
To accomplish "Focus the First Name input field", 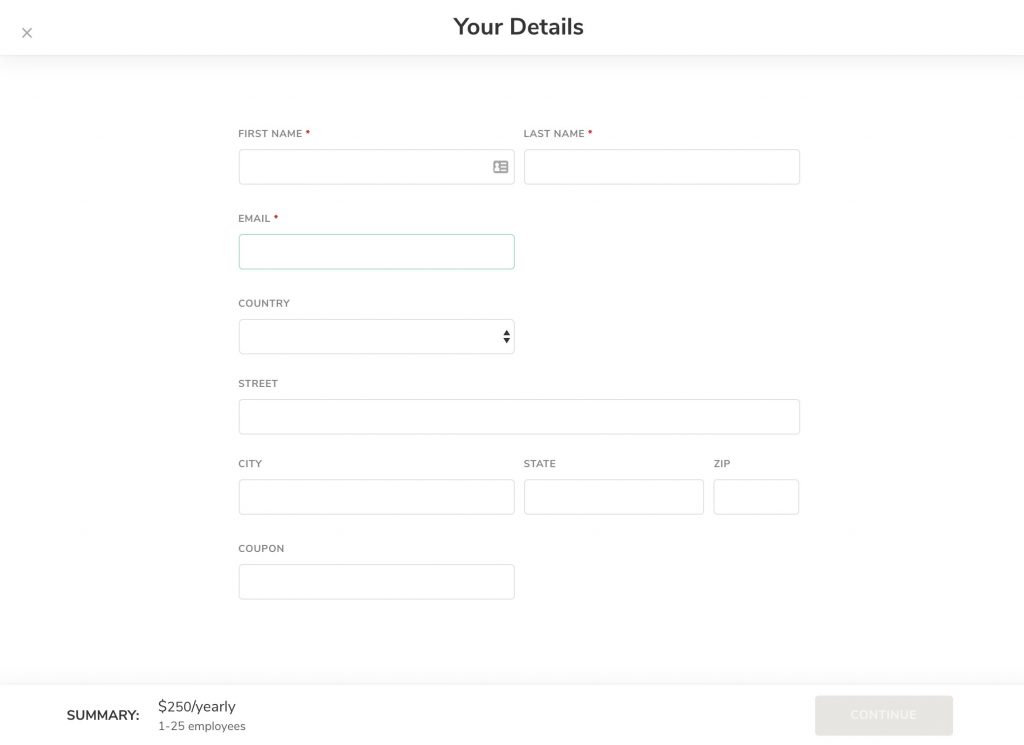I will click(376, 167).
